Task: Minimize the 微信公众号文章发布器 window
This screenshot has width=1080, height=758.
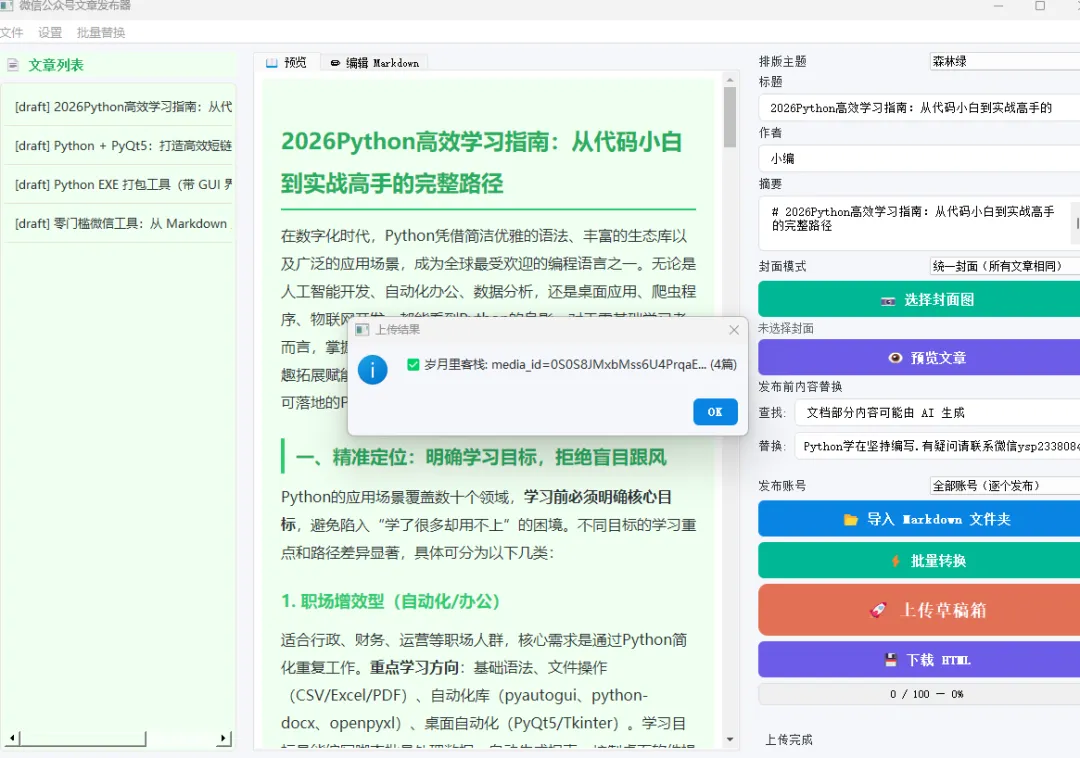Action: [x=999, y=6]
